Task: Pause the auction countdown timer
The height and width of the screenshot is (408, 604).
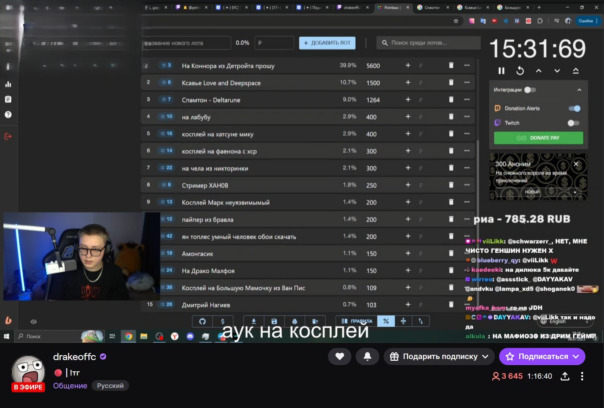Action: pyautogui.click(x=502, y=71)
